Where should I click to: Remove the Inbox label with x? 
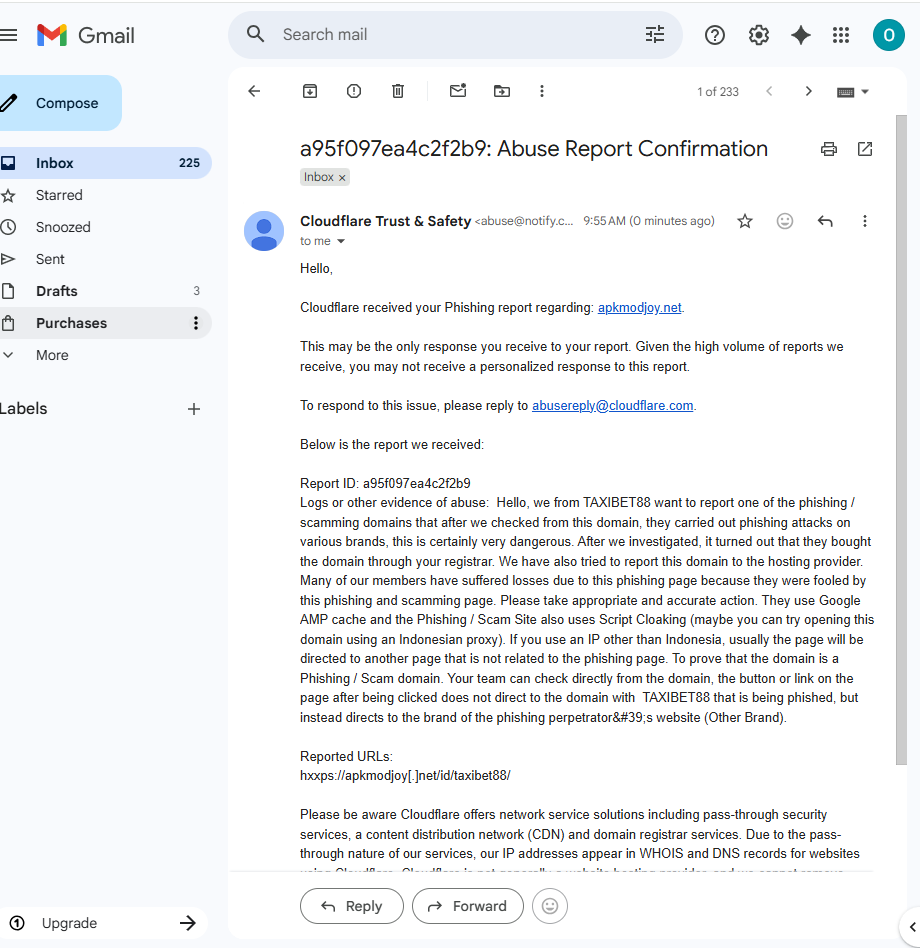(x=342, y=178)
